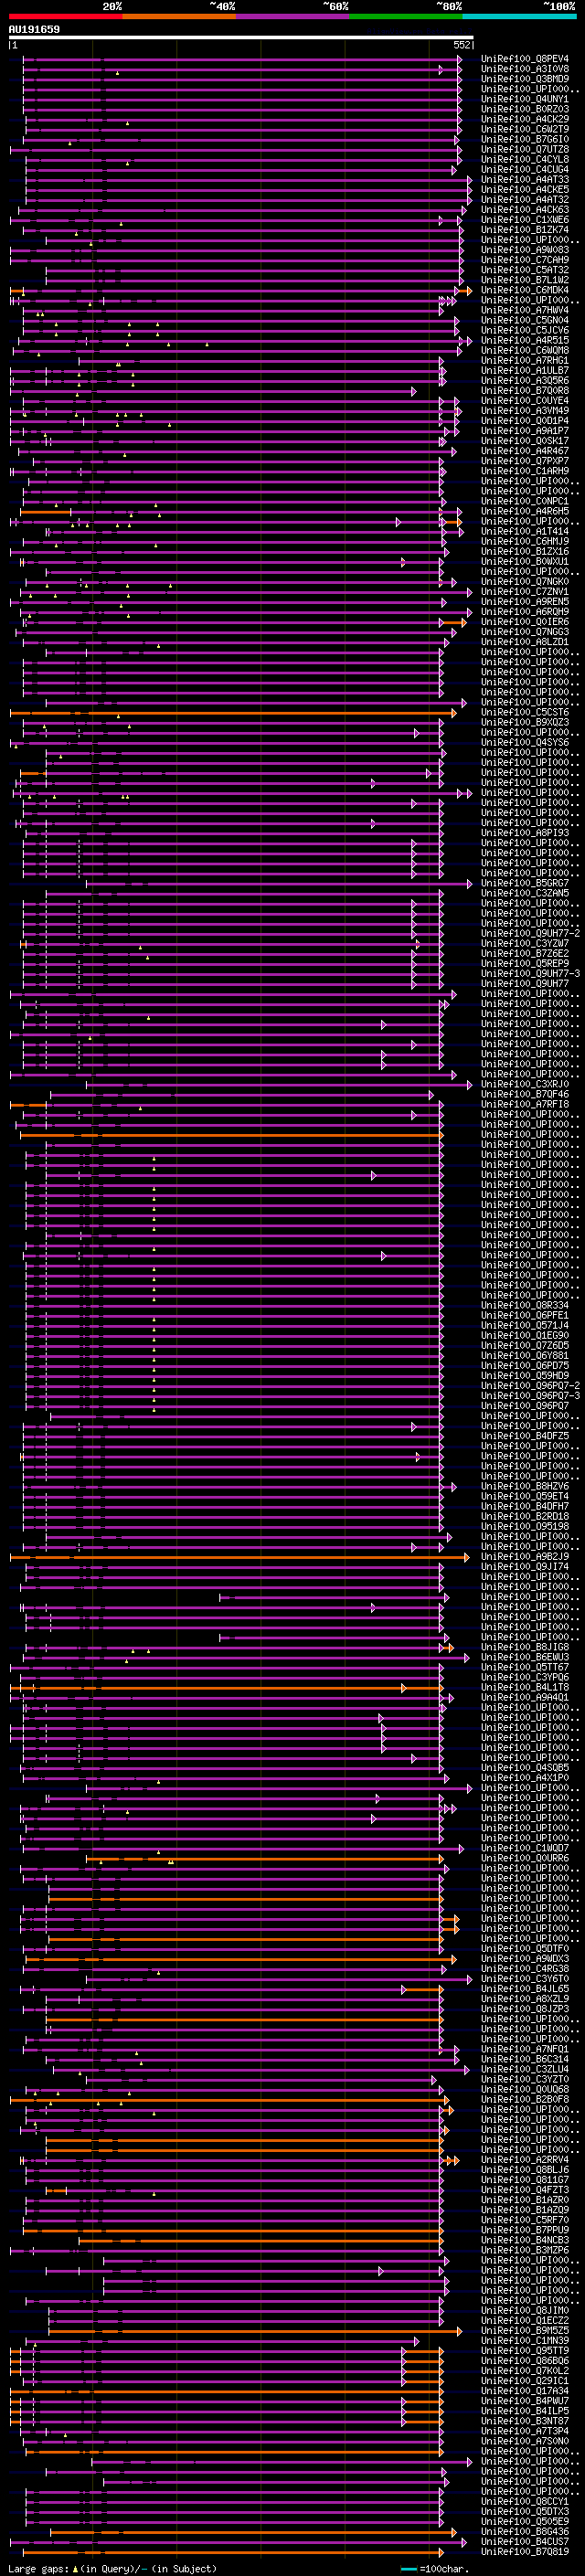The width and height of the screenshot is (585, 2576).
Task: Select the UniRef100_B4L1T8 label
Action: click(x=525, y=1688)
